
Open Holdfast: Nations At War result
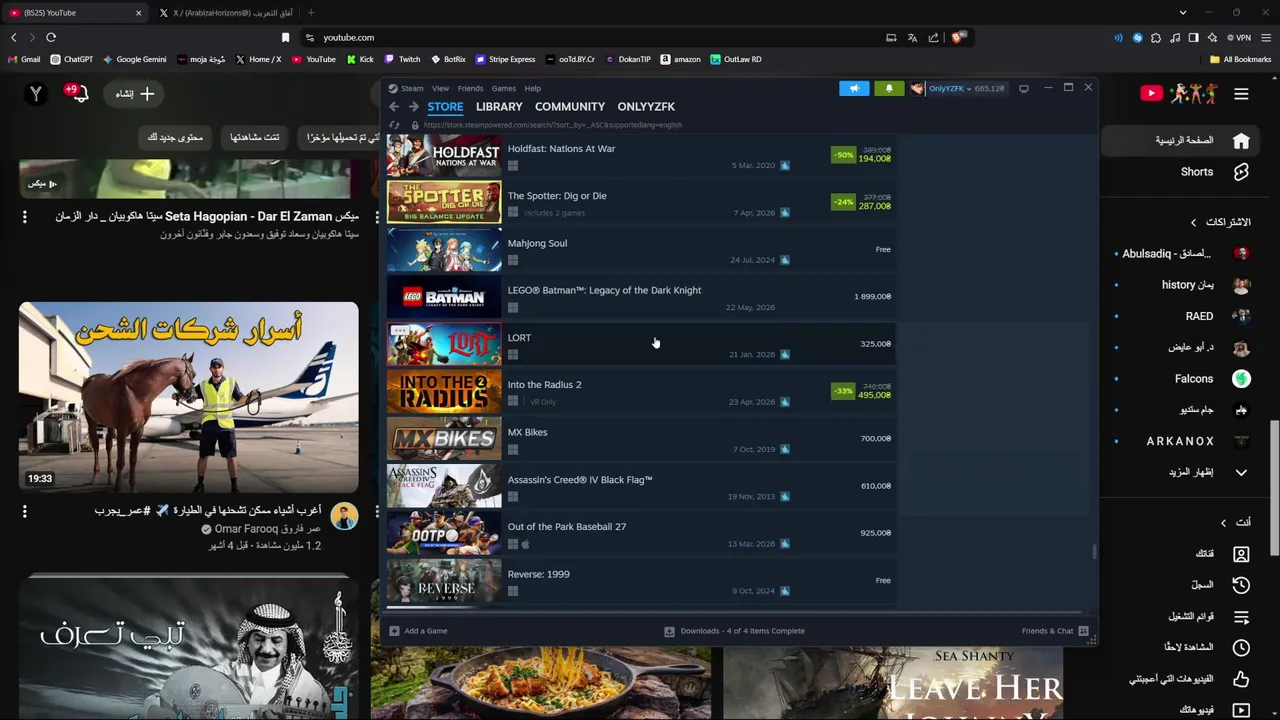[x=639, y=156]
